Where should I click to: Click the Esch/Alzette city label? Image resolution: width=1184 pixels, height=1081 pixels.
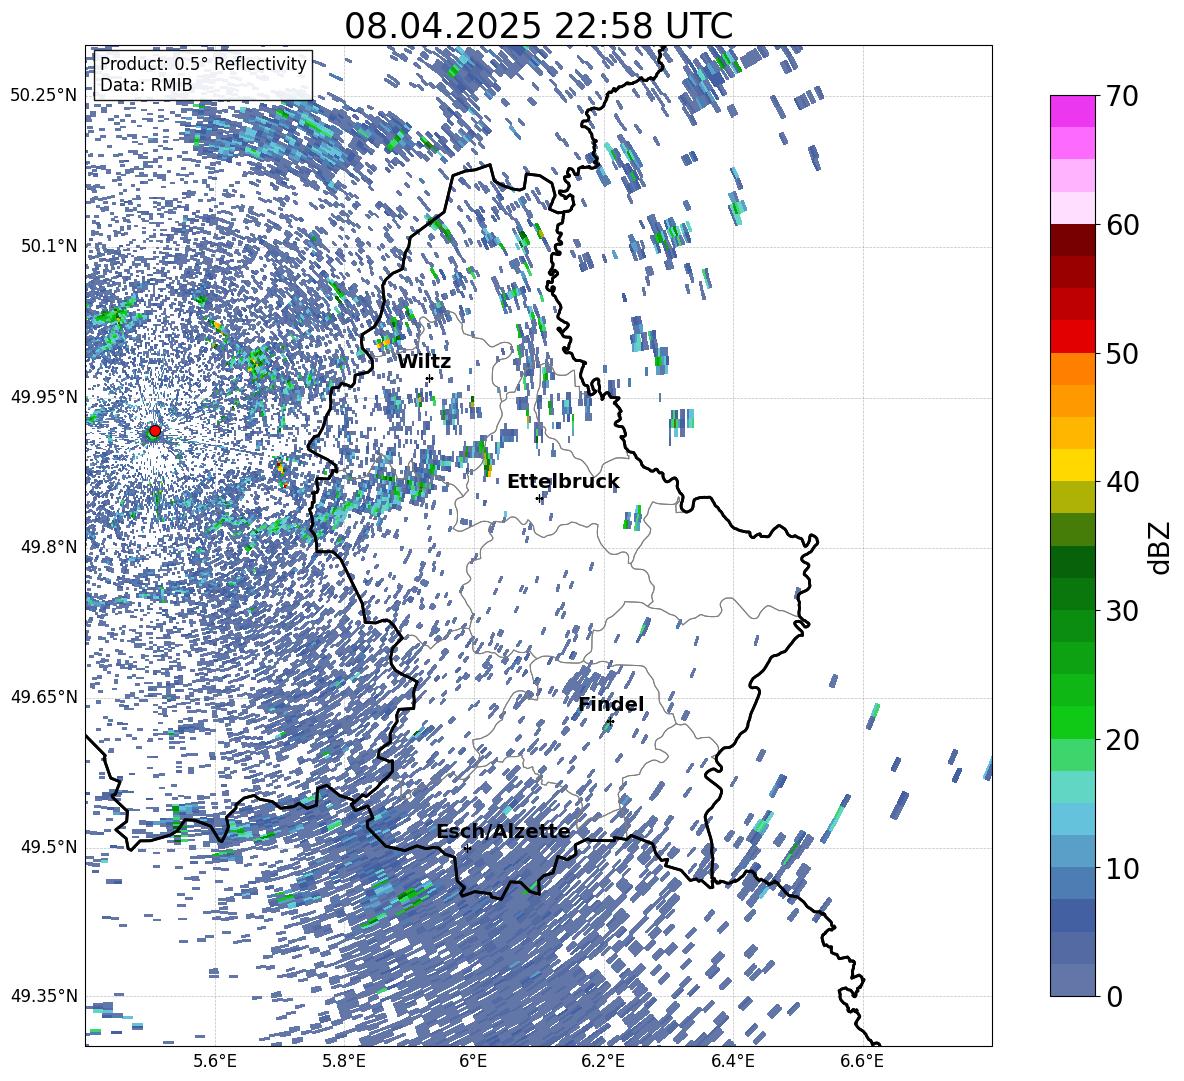coord(503,831)
